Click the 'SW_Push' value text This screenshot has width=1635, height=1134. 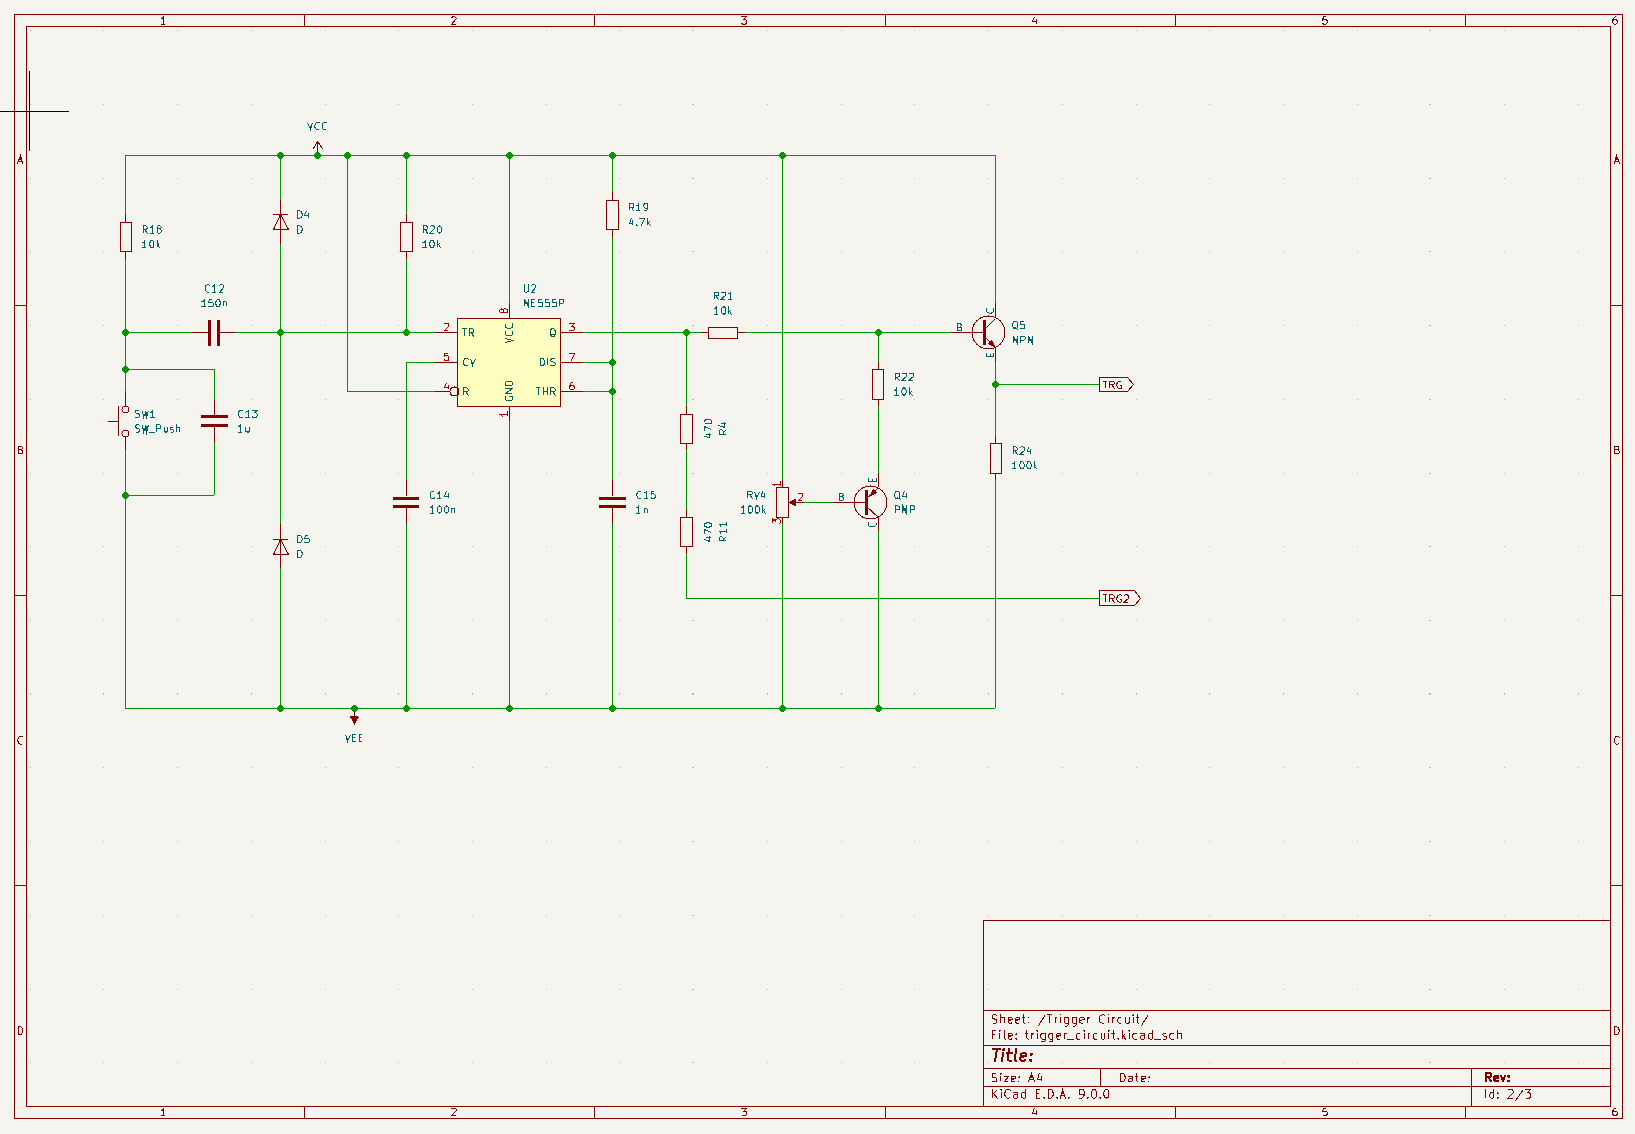(x=158, y=428)
